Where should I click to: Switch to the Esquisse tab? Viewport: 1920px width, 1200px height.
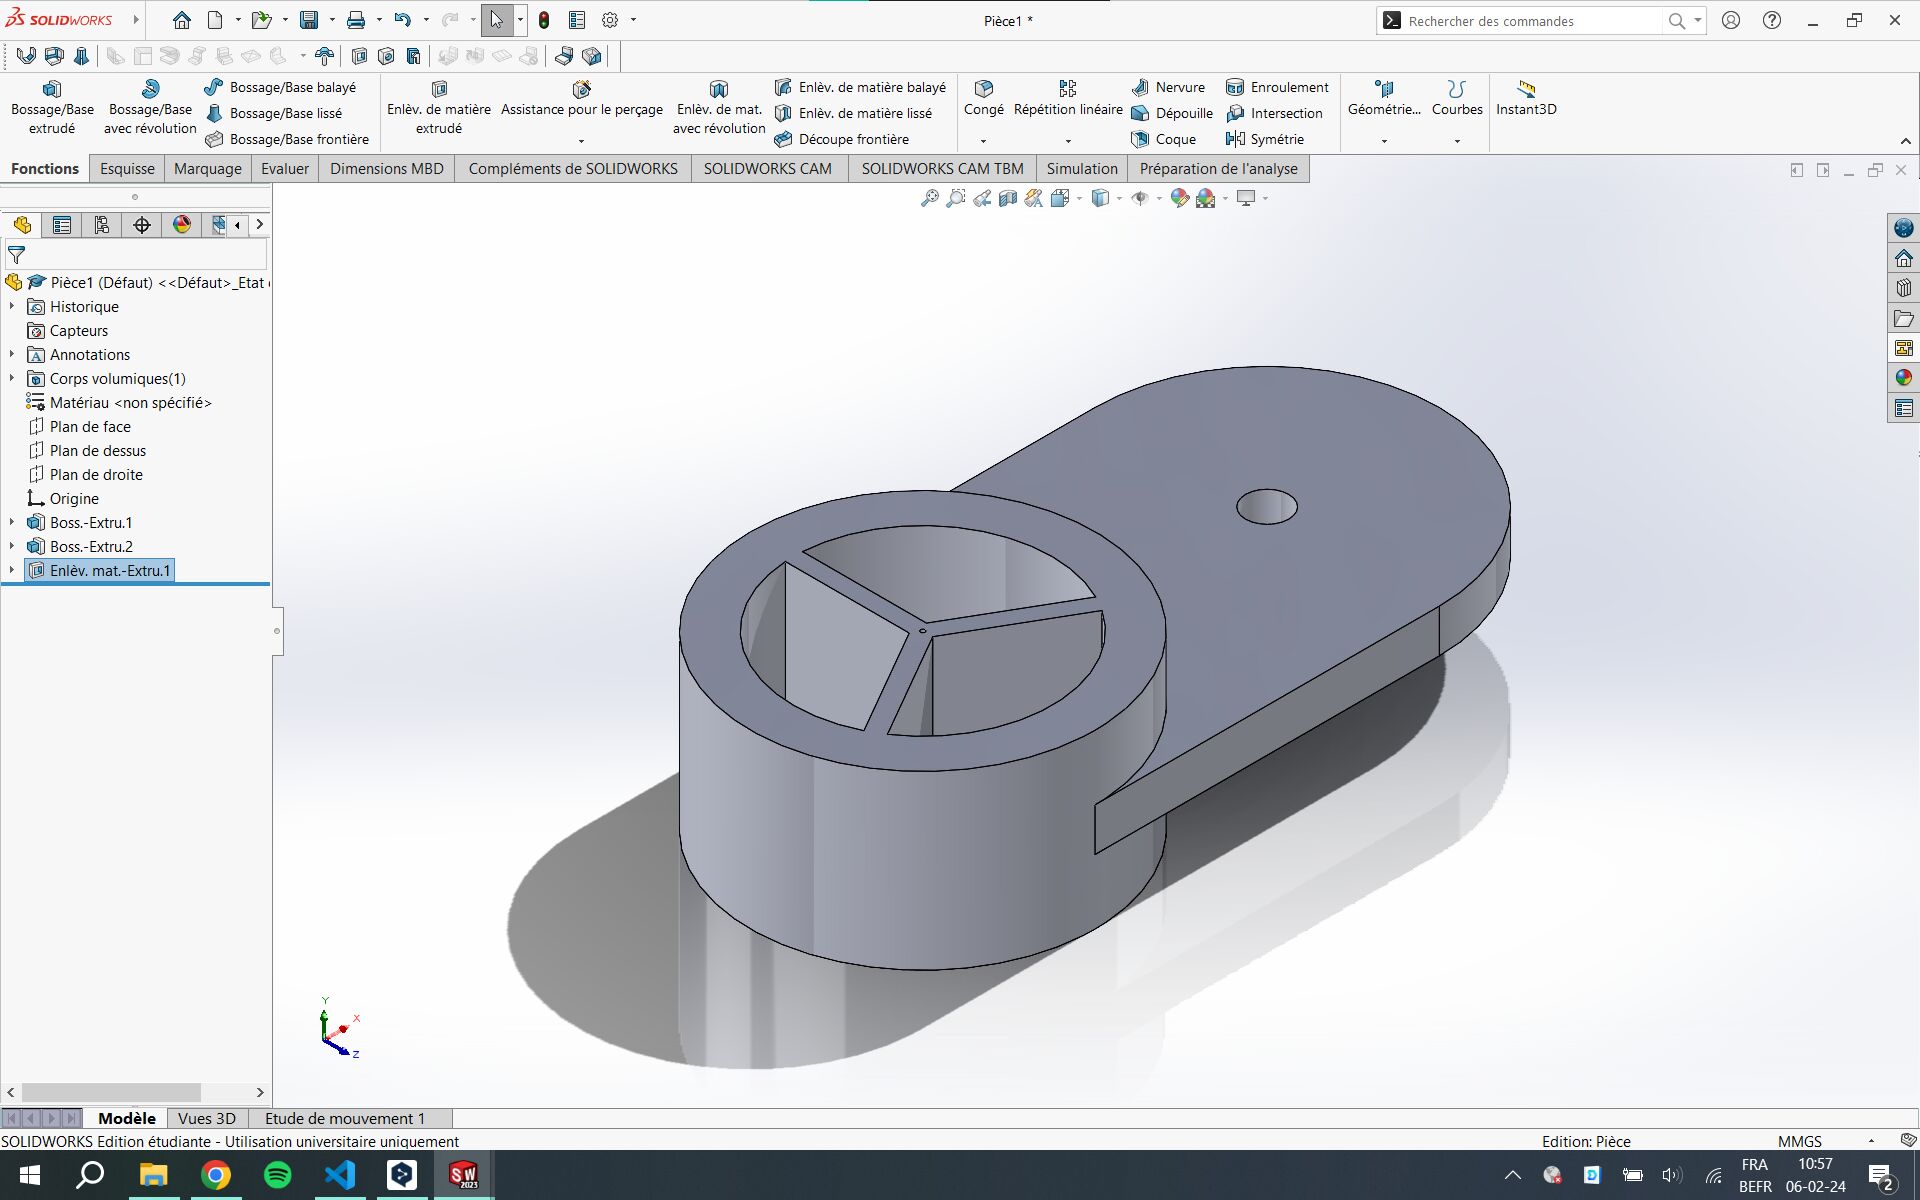127,168
